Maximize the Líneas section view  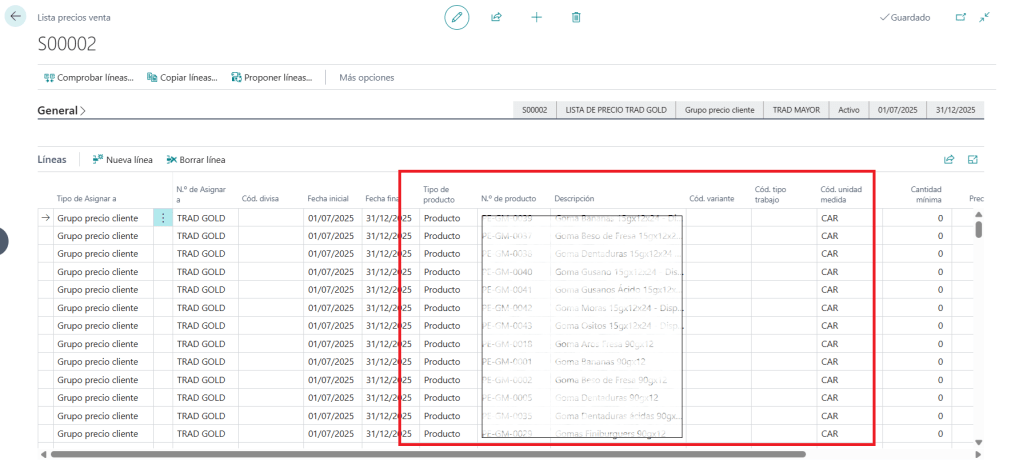tap(972, 159)
